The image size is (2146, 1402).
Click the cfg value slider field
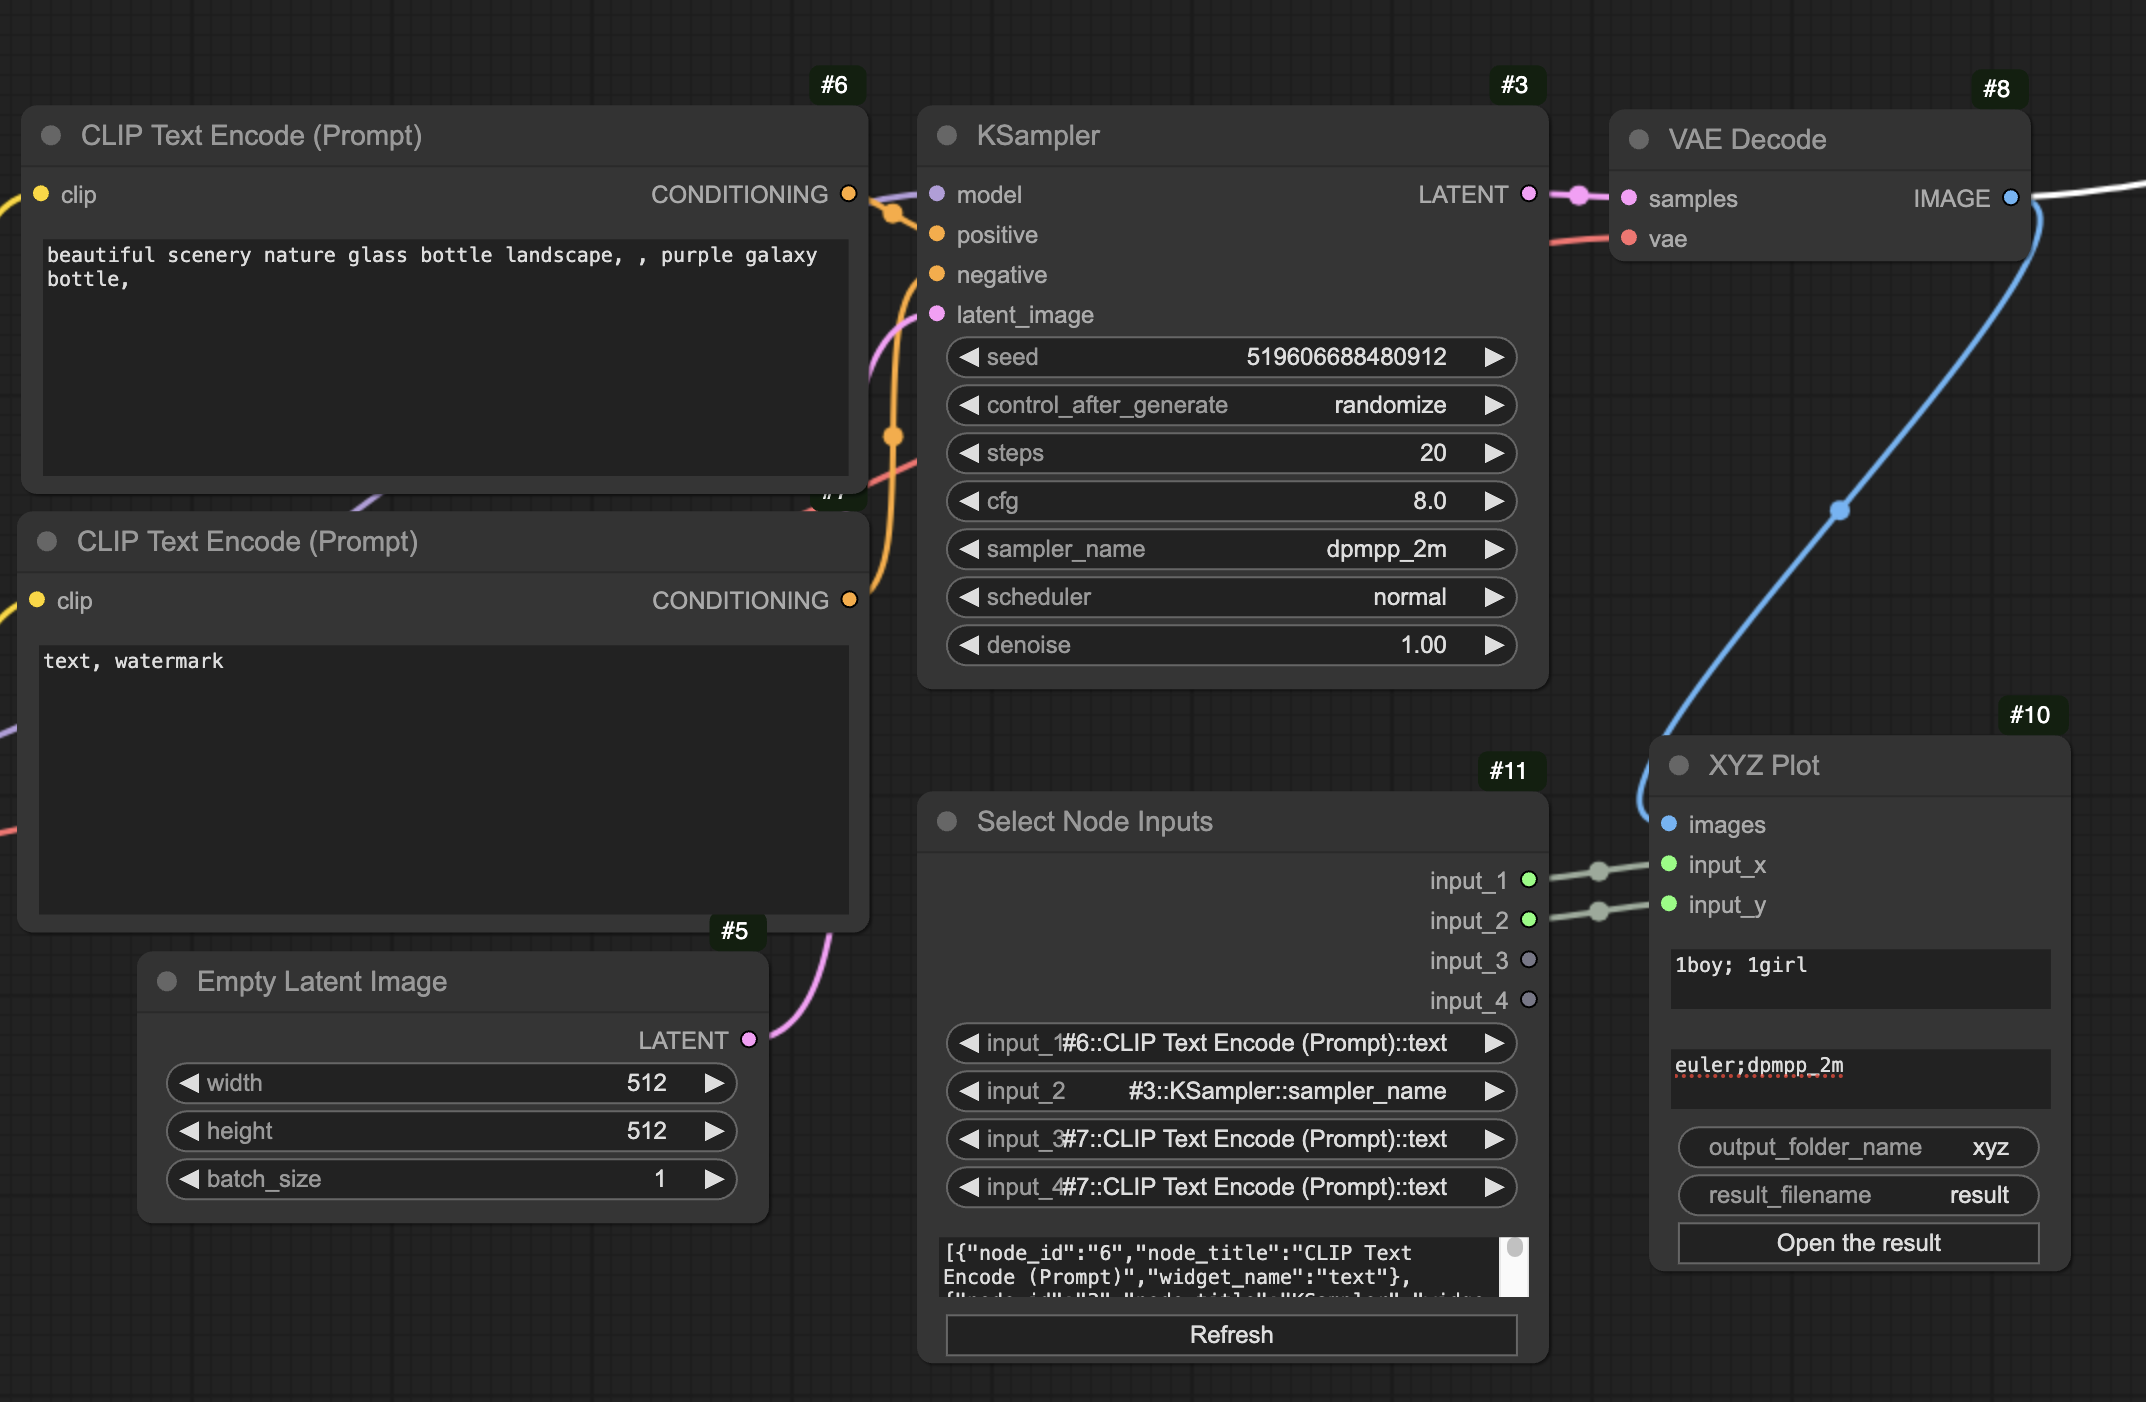click(x=1230, y=501)
